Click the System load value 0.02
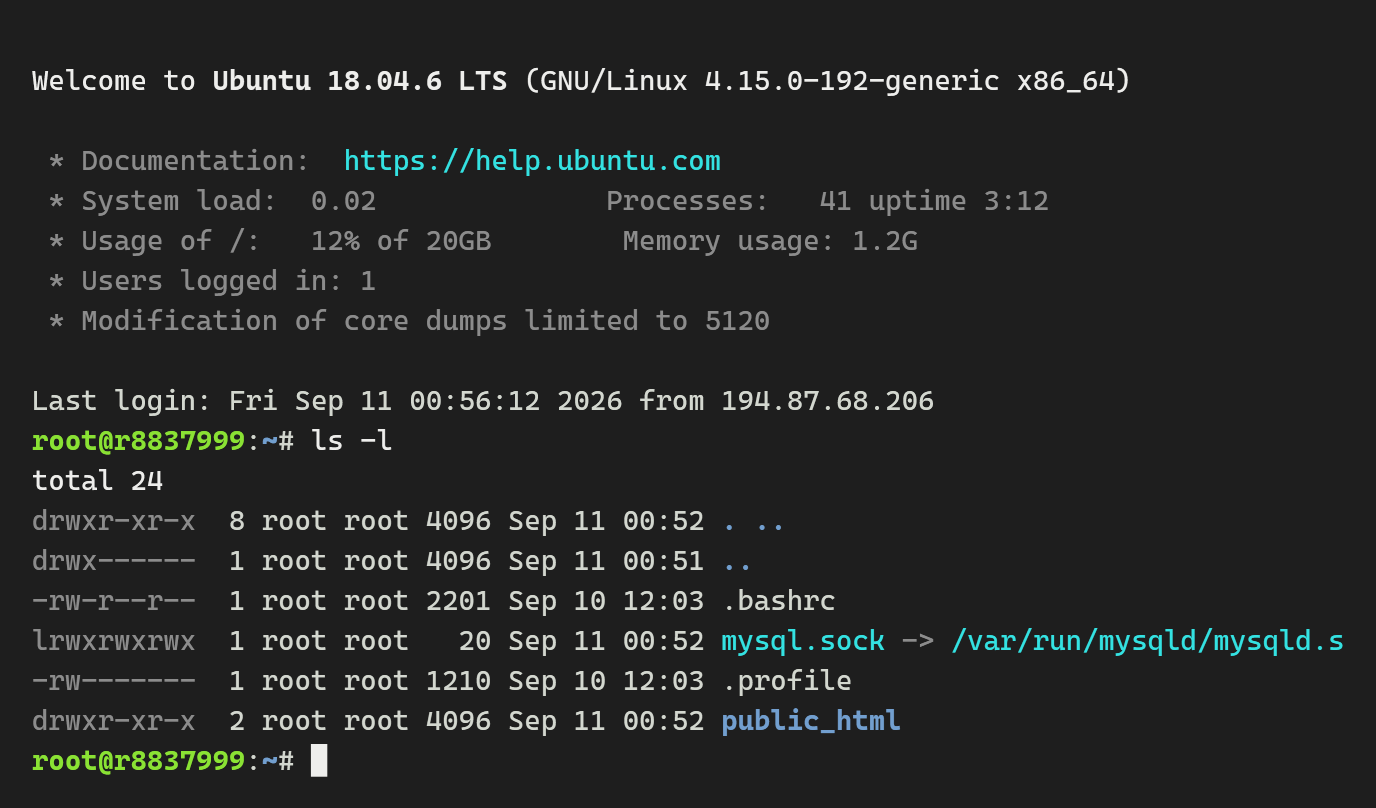 (343, 201)
